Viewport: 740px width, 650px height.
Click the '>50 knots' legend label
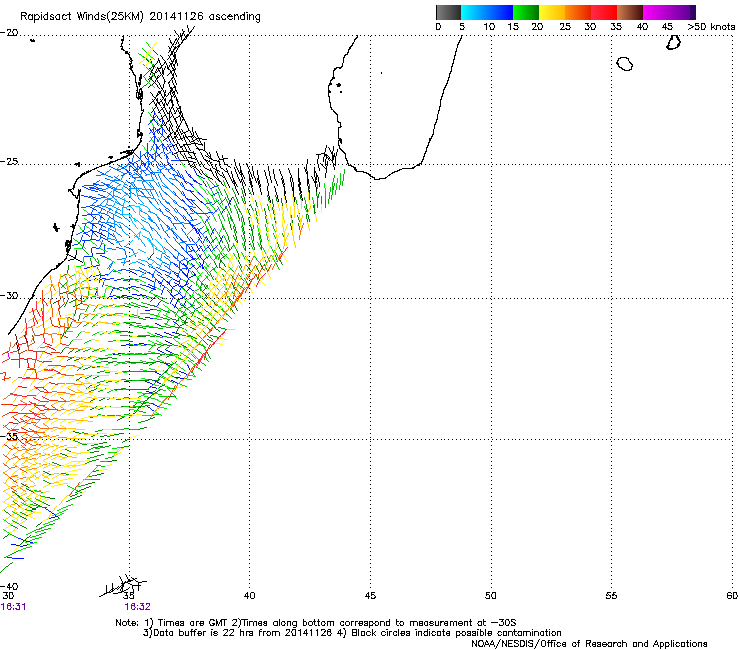[711, 27]
